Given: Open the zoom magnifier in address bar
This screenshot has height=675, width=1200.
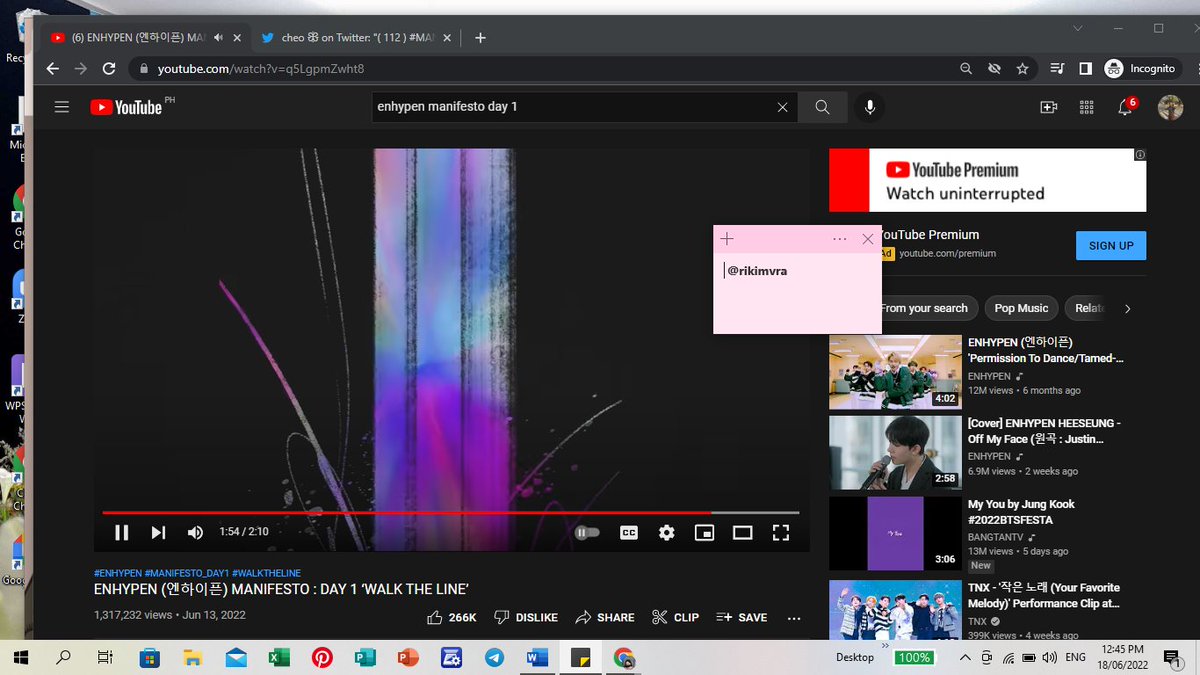Looking at the screenshot, I should pyautogui.click(x=965, y=69).
